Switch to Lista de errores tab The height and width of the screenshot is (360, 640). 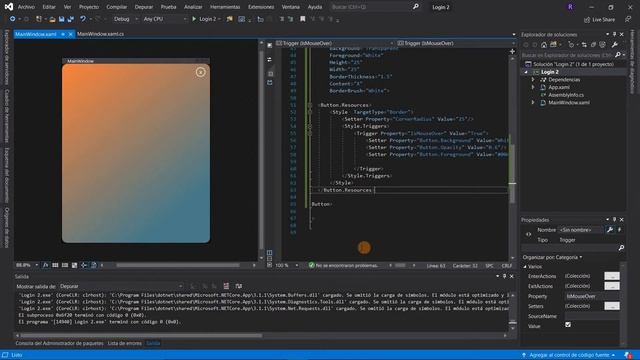click(124, 343)
